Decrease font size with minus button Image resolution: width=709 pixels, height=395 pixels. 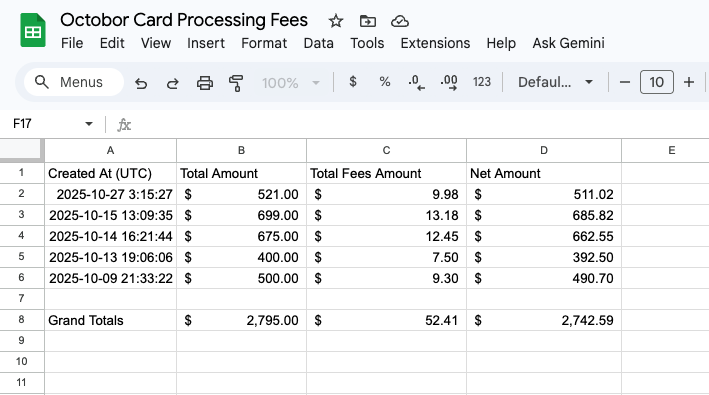coord(624,82)
